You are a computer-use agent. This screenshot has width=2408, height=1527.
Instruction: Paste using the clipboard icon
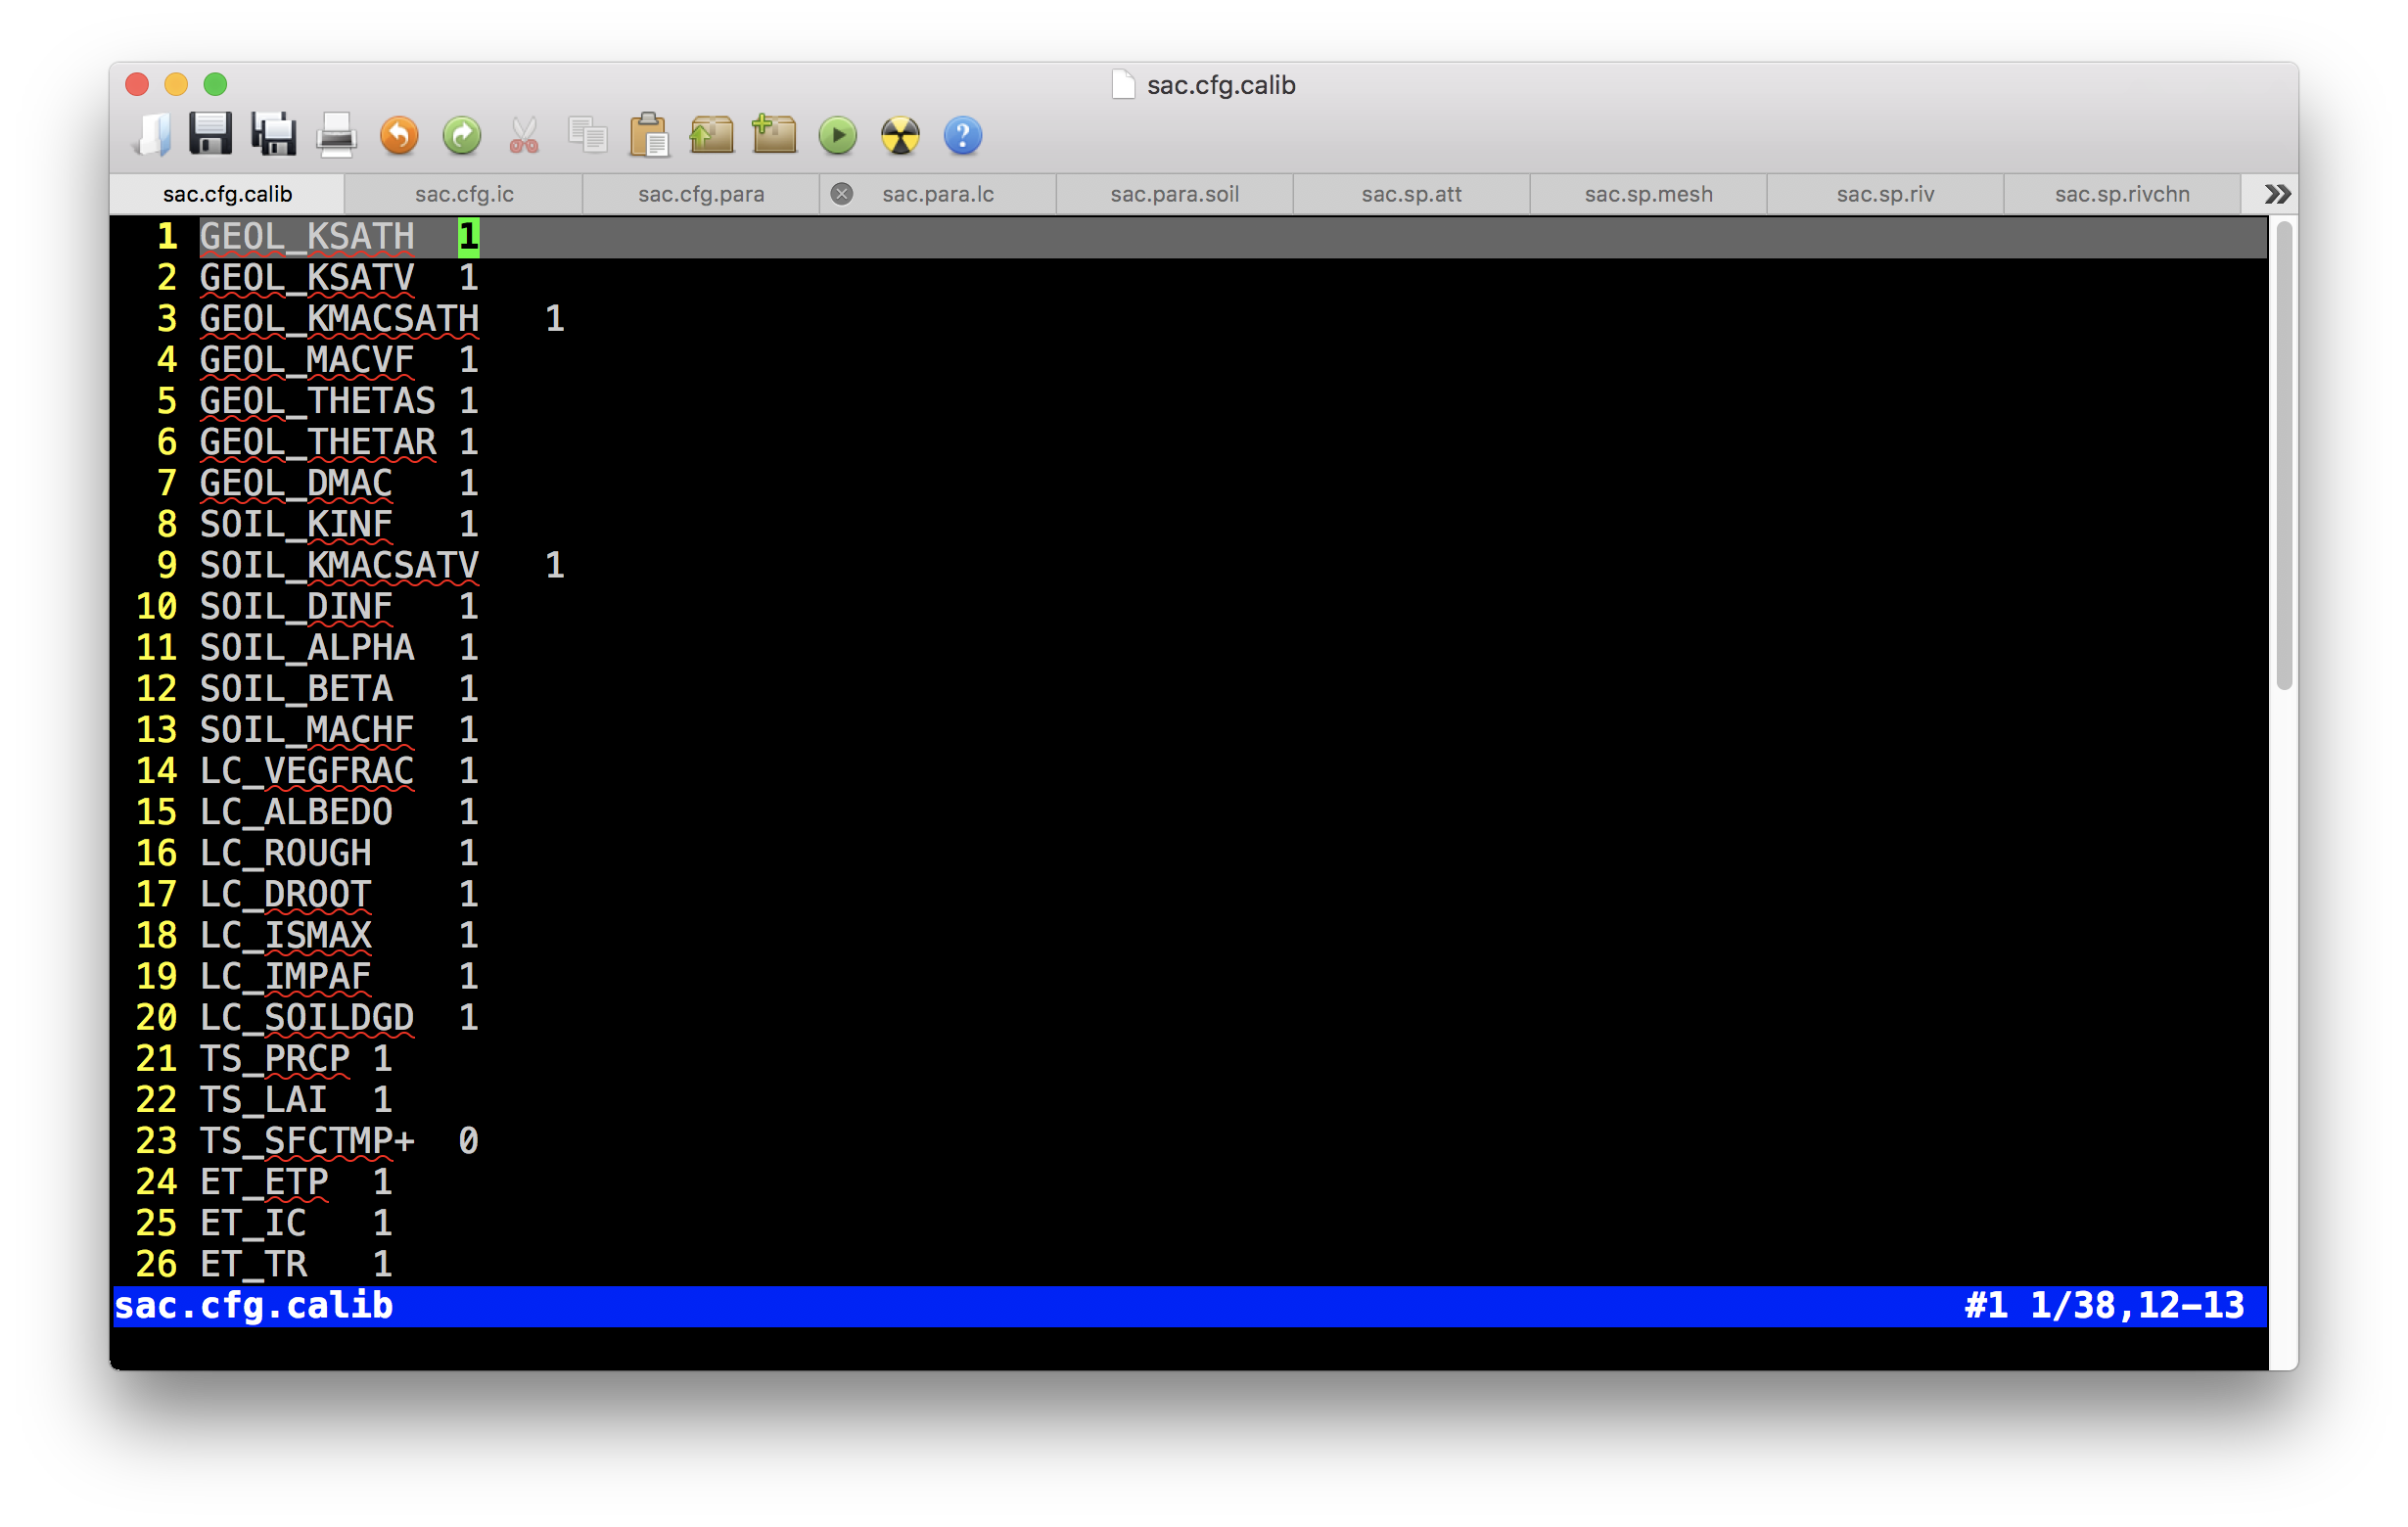tap(649, 135)
